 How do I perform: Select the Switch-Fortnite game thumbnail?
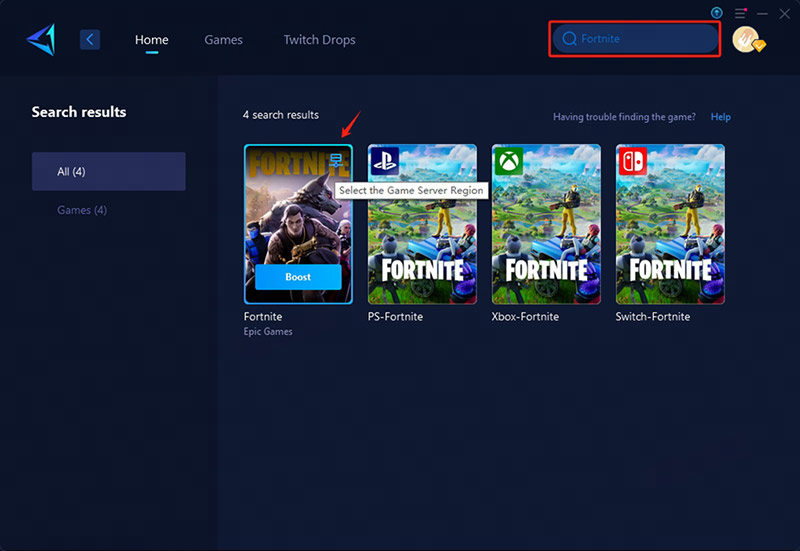[670, 225]
